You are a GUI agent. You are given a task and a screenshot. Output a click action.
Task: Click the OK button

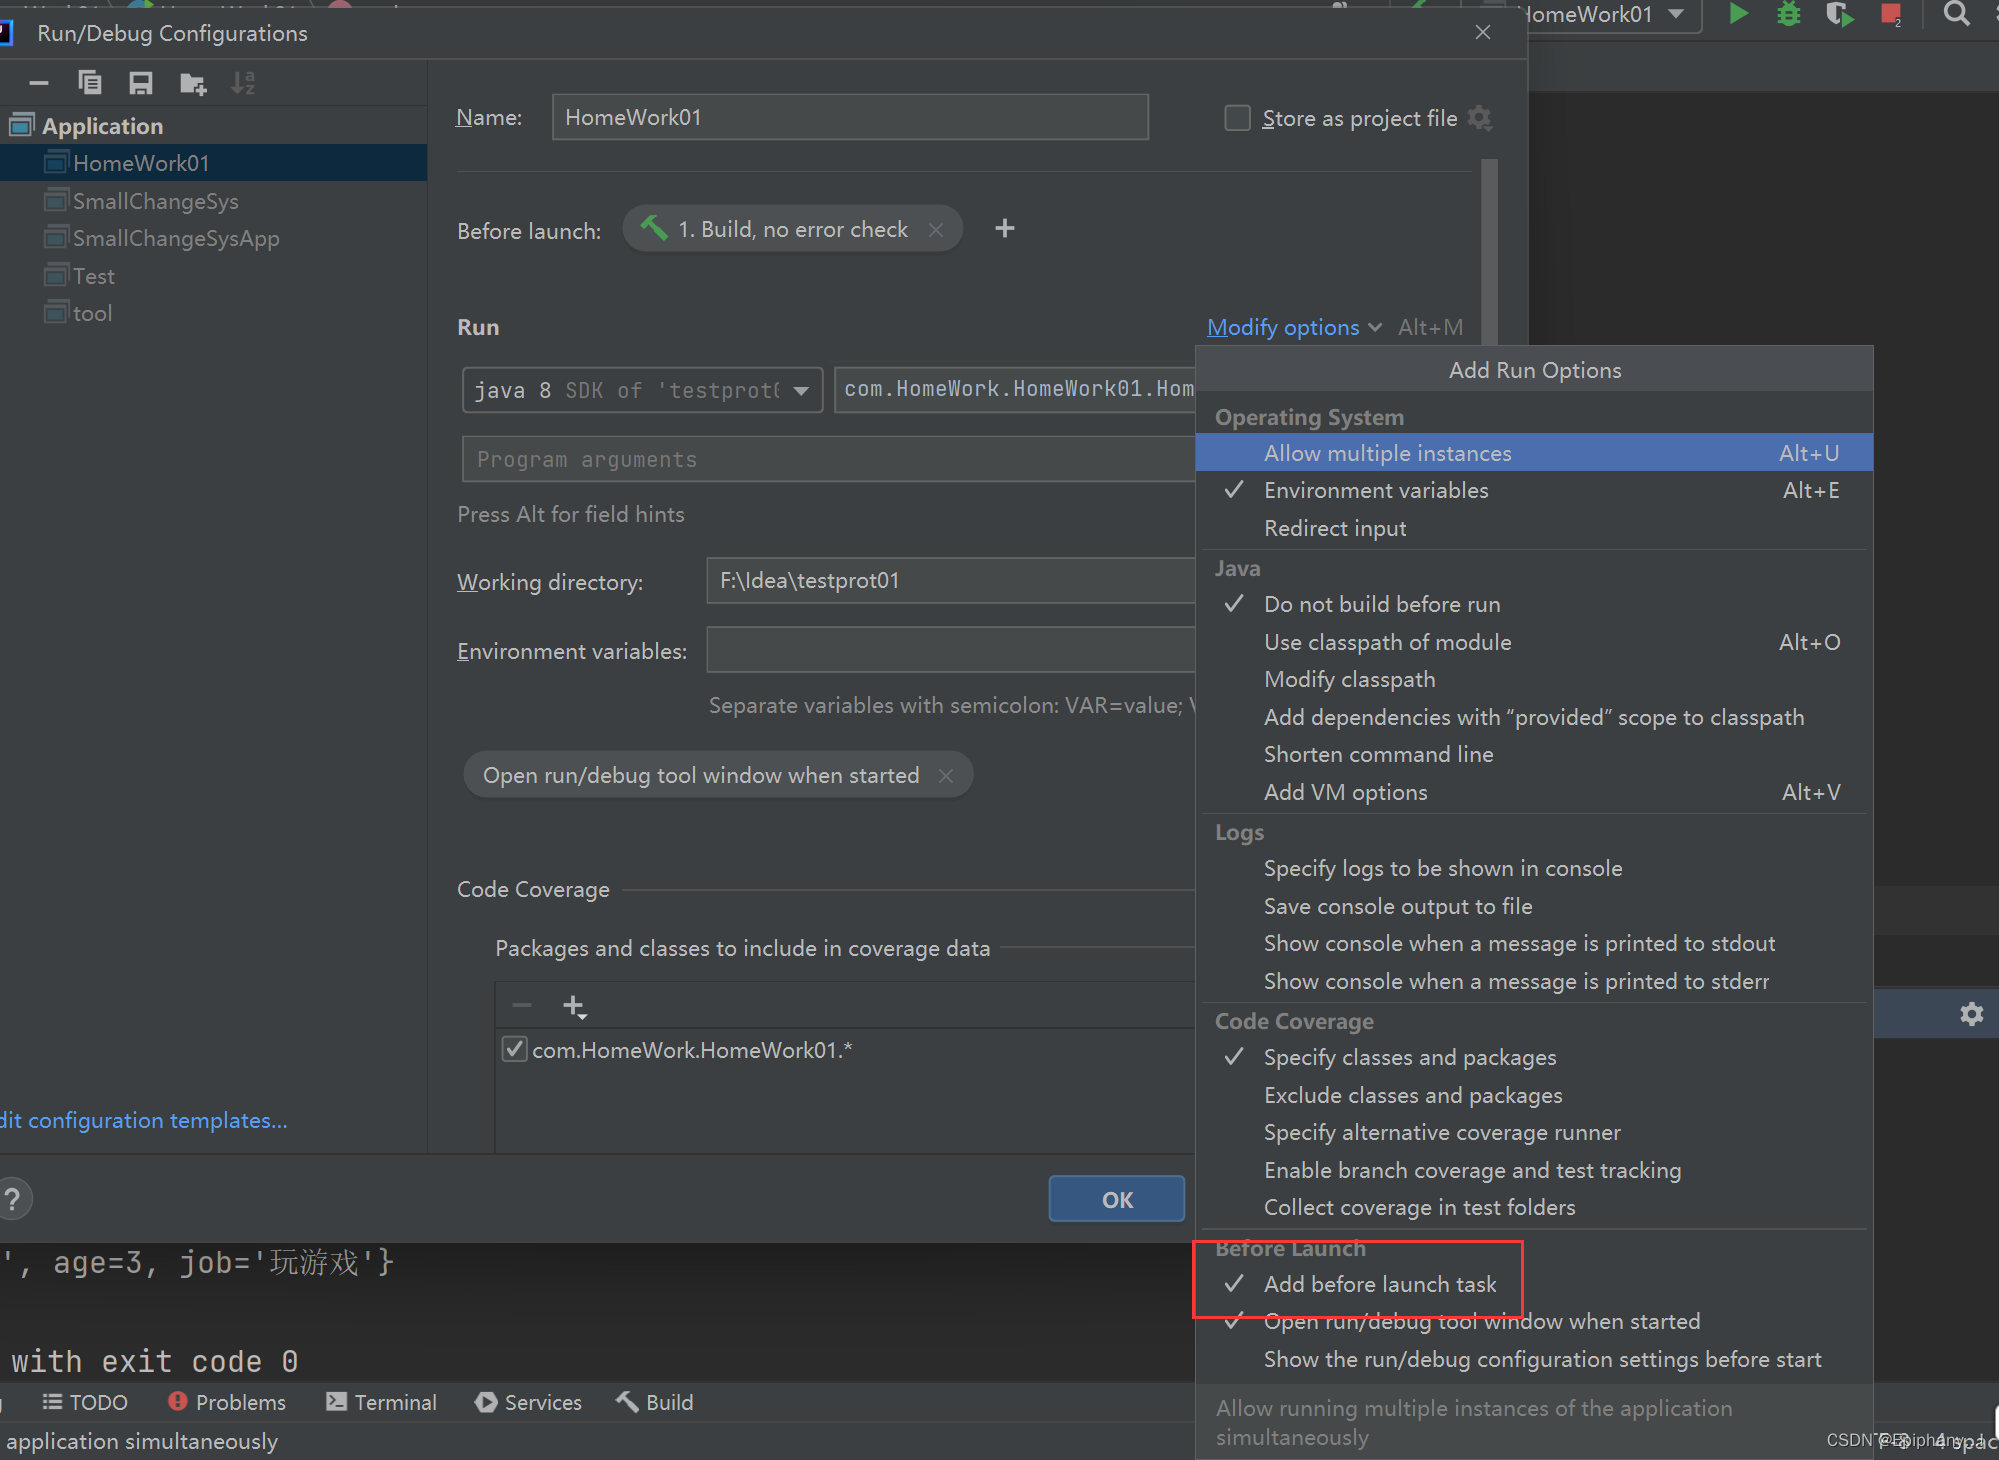(1116, 1199)
